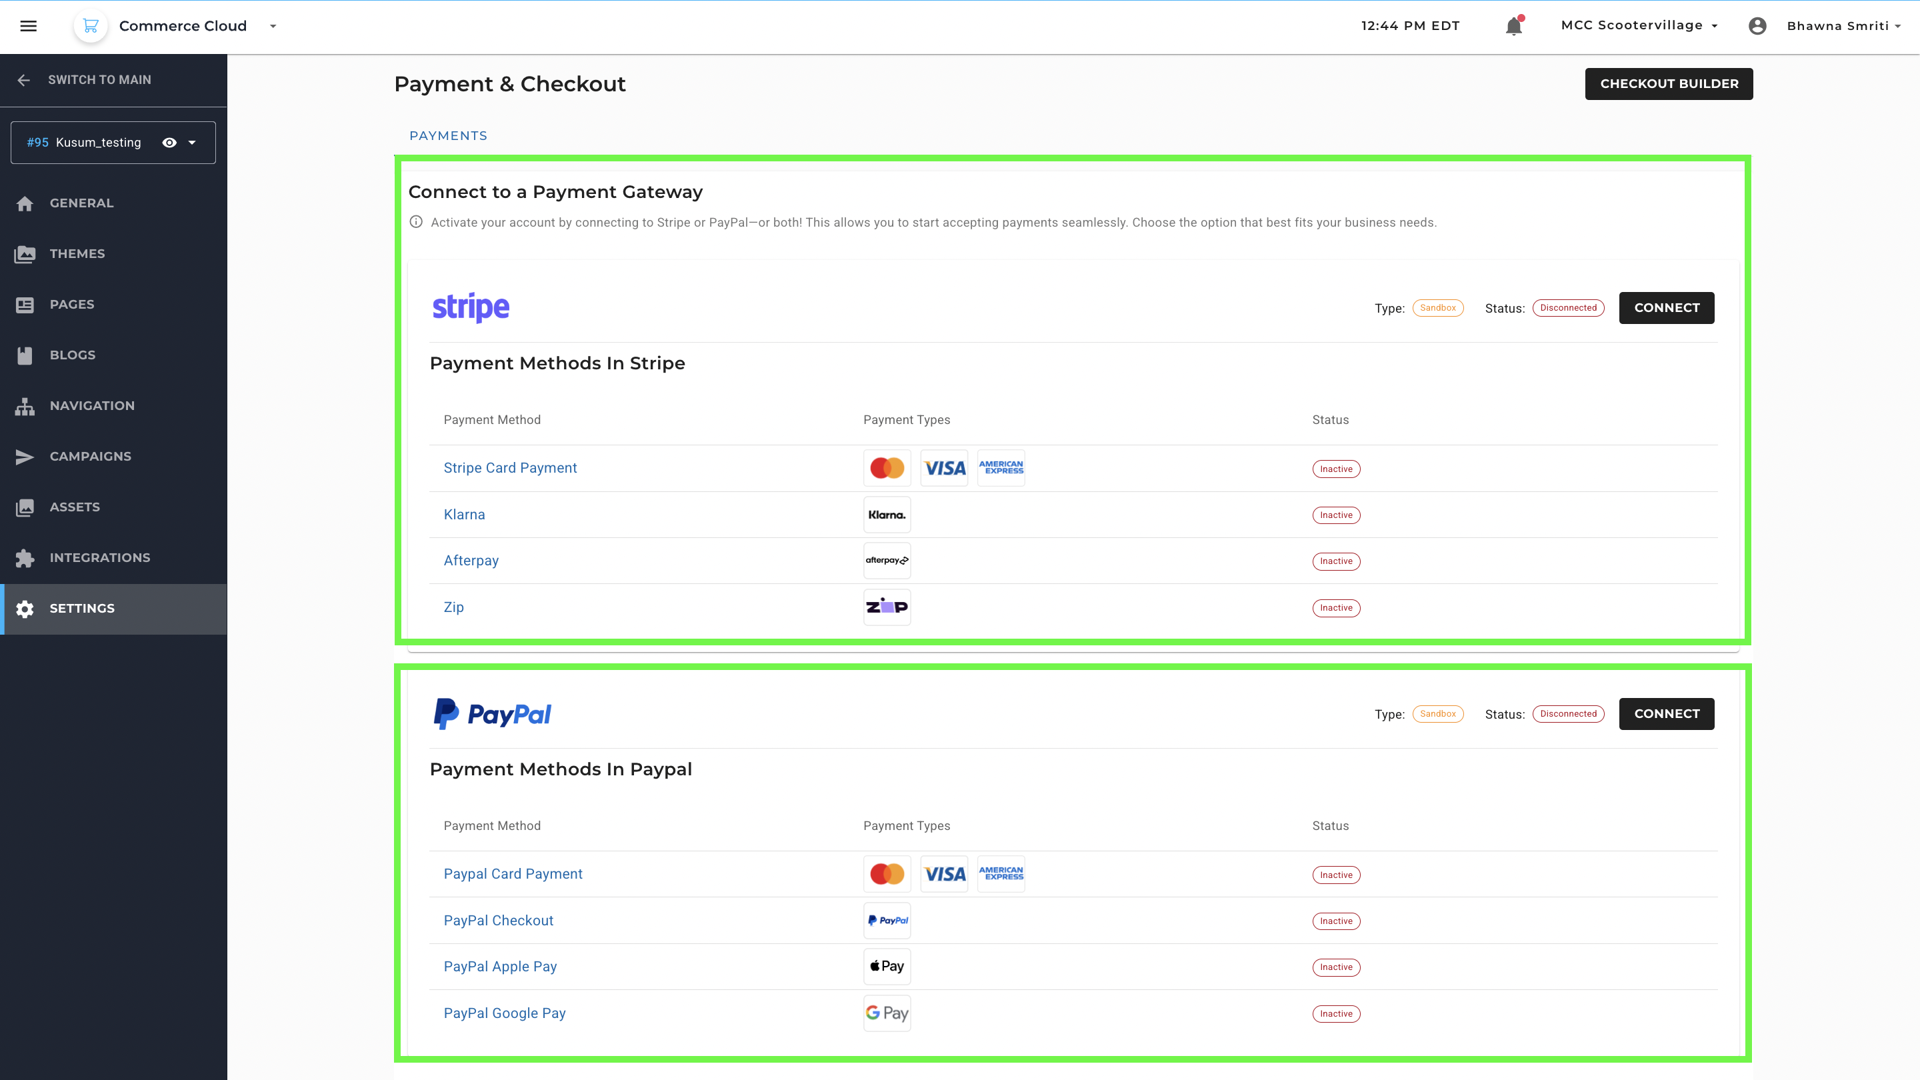Toggle the eye preview icon for Kusum_testing

coord(169,143)
